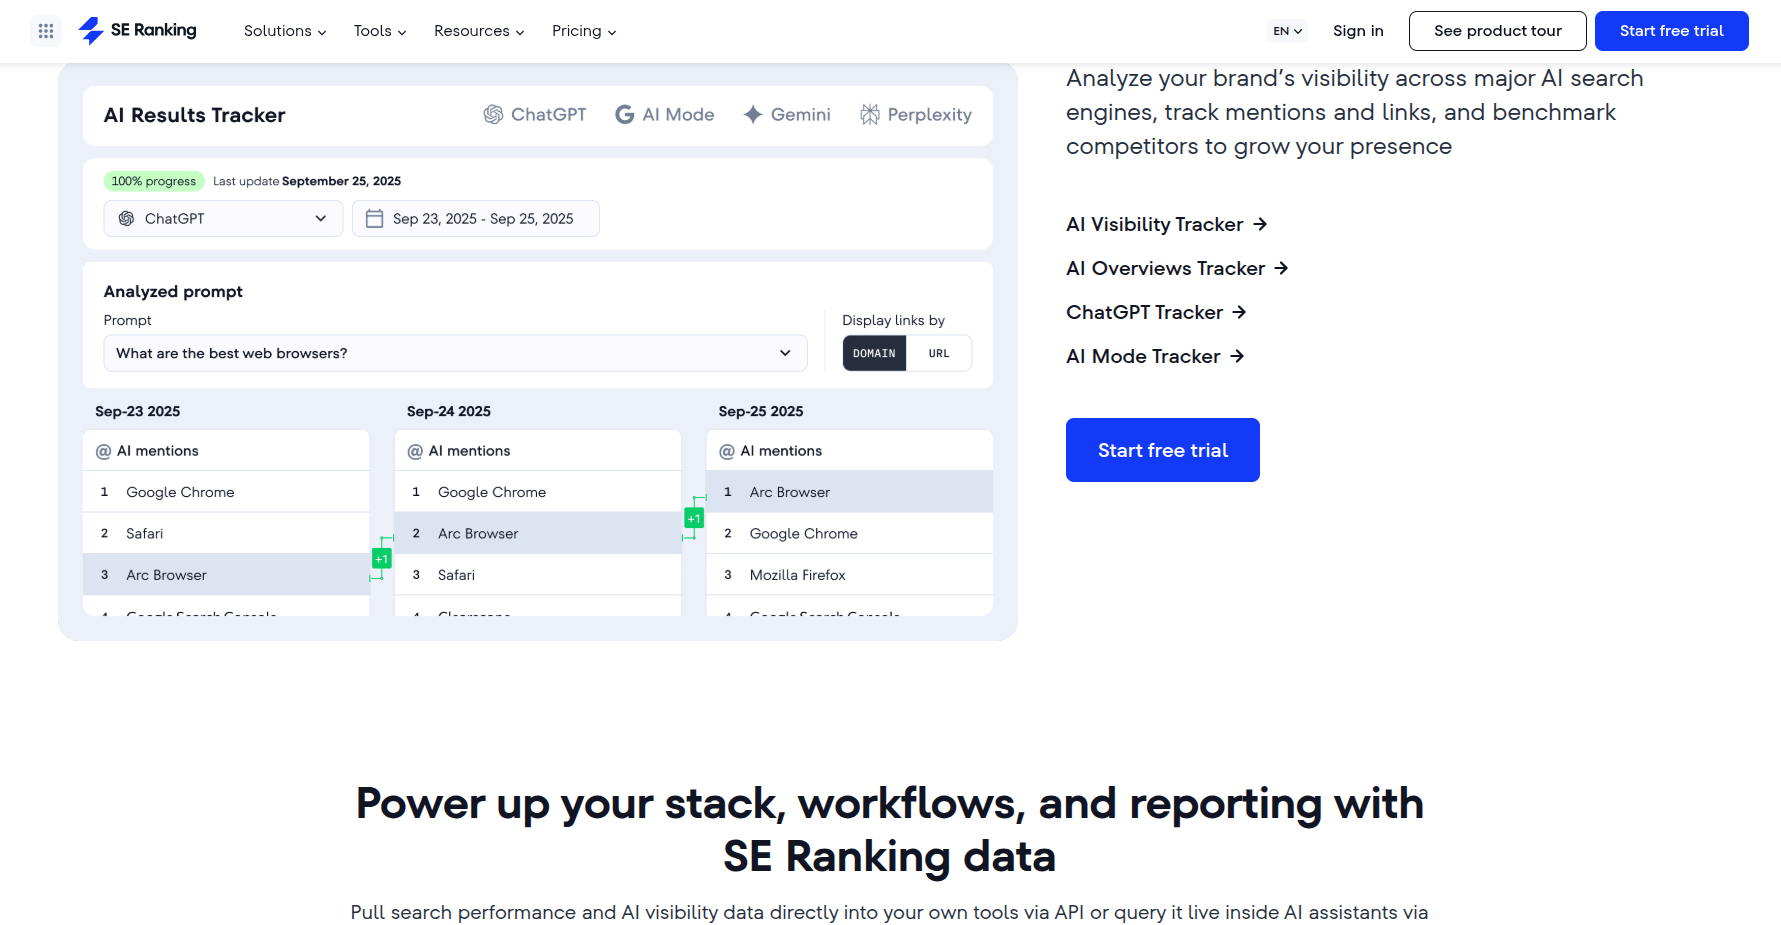Open the analyzed prompt dropdown
This screenshot has height=925, width=1781.
(455, 353)
